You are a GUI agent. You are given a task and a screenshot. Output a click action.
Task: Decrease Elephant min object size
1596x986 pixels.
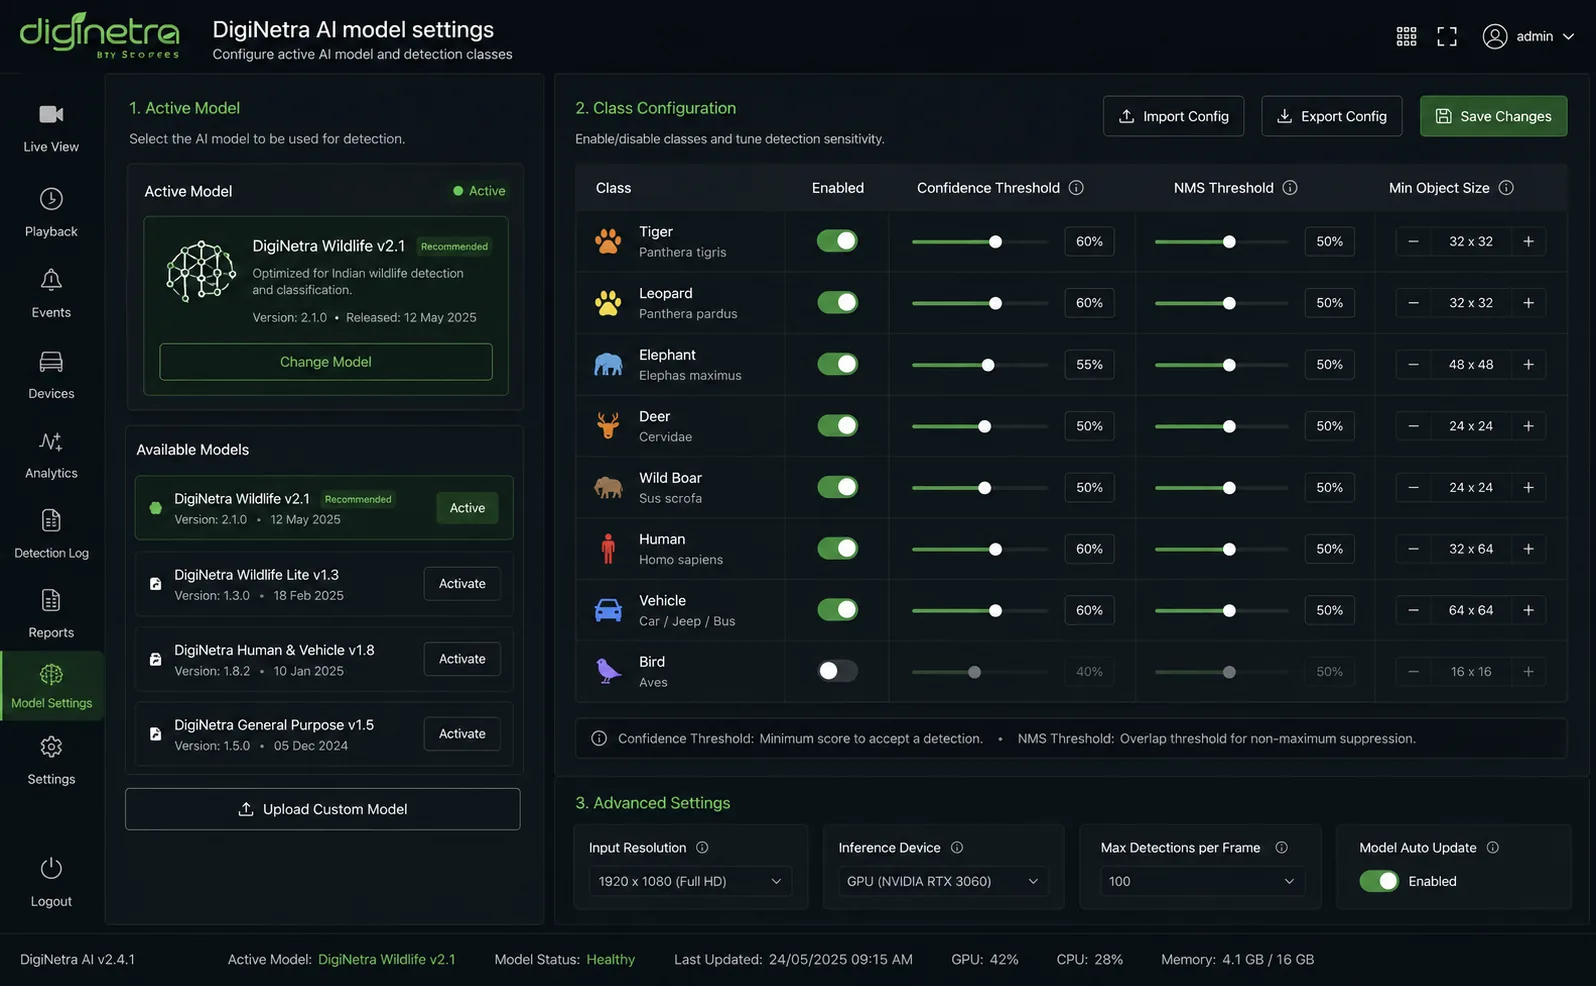[x=1413, y=364]
